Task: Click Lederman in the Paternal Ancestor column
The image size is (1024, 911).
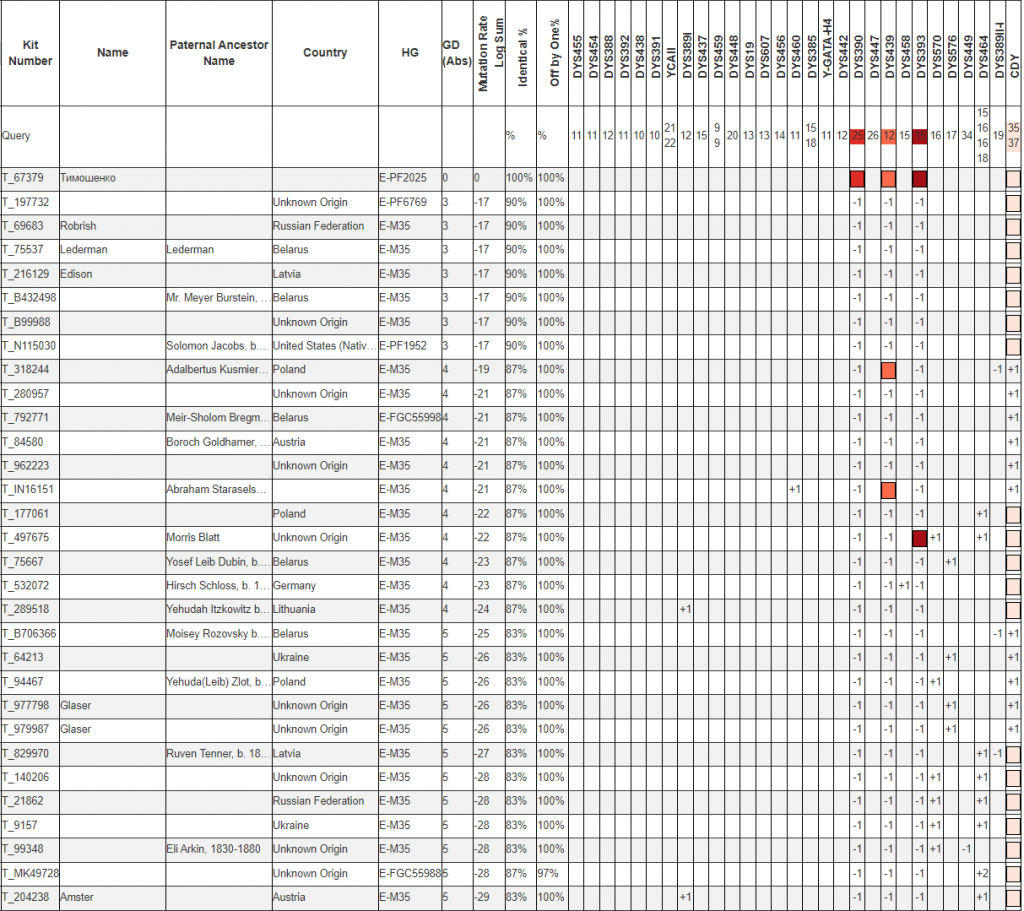Action: click(x=189, y=250)
